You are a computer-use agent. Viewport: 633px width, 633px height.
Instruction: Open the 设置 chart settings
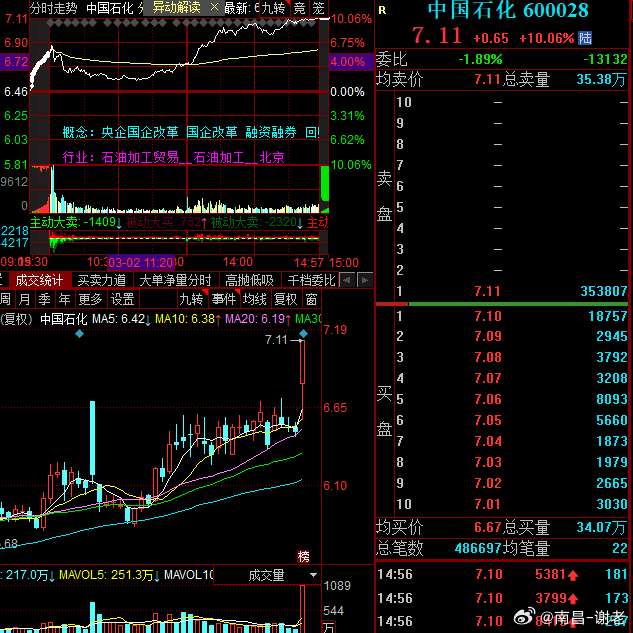pyautogui.click(x=122, y=299)
